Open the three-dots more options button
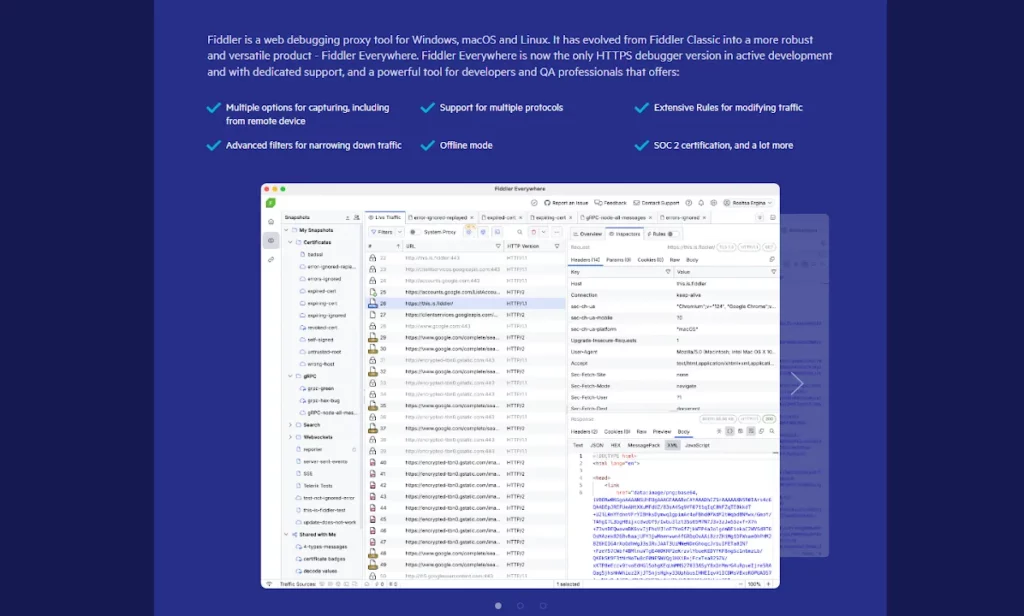The image size is (1024, 616). point(556,232)
